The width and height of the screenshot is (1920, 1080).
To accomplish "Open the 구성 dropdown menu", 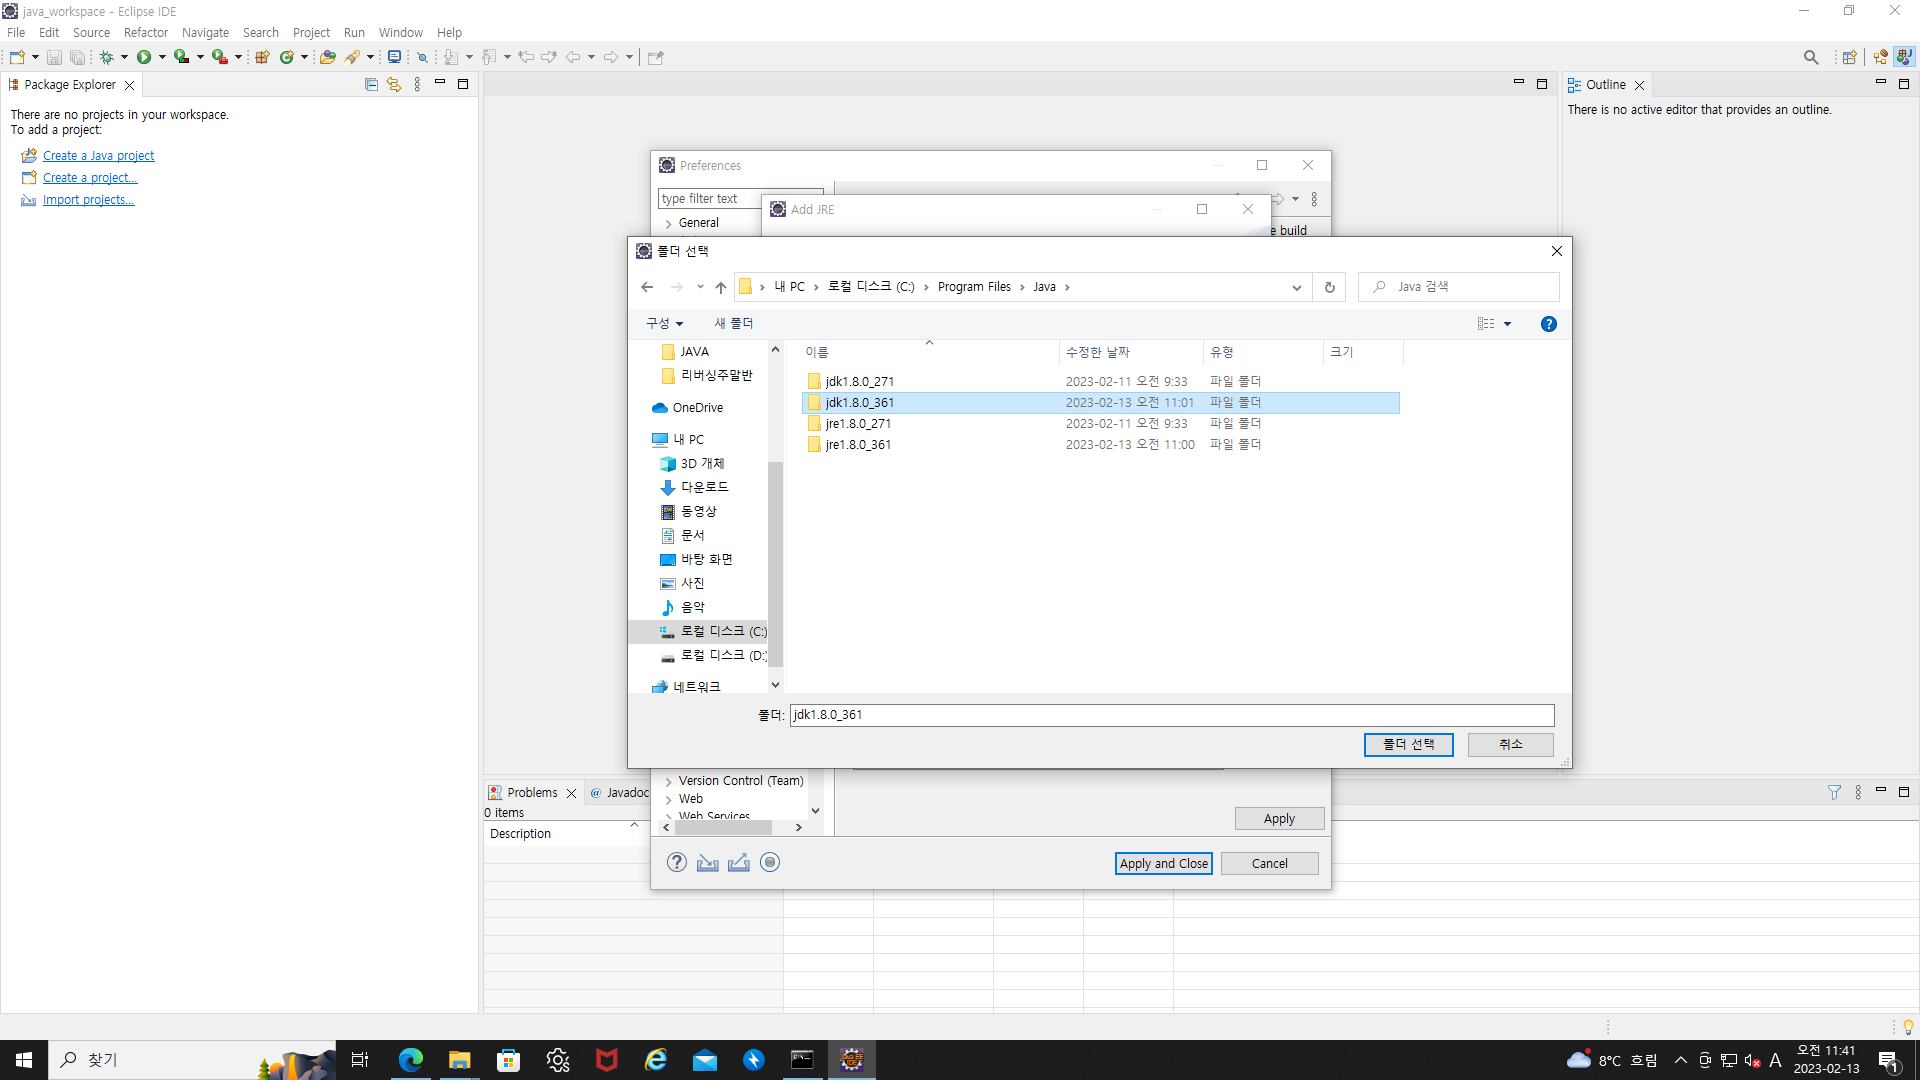I will [664, 323].
